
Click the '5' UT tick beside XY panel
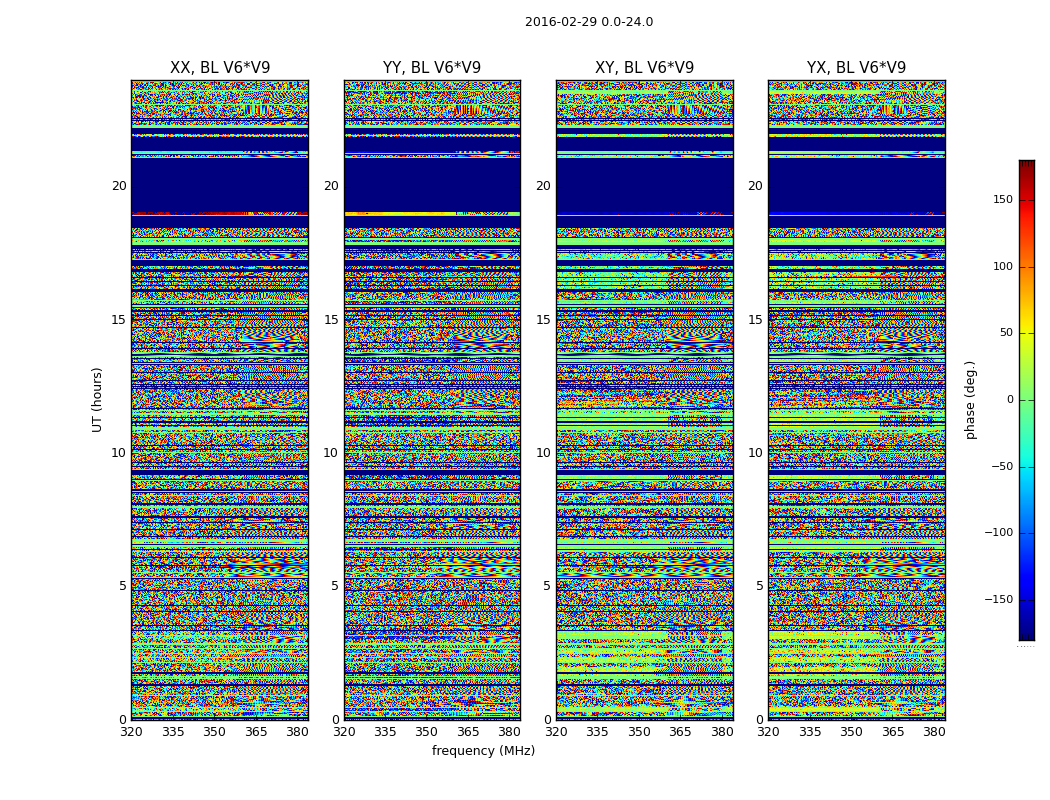click(x=547, y=586)
